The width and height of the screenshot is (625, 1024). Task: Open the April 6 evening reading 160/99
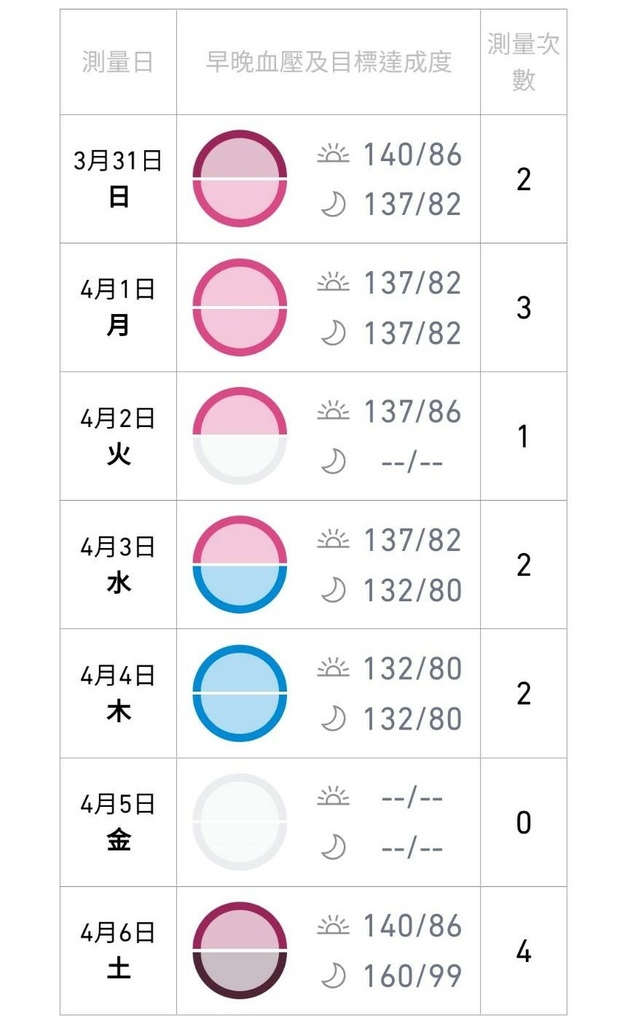click(x=412, y=976)
